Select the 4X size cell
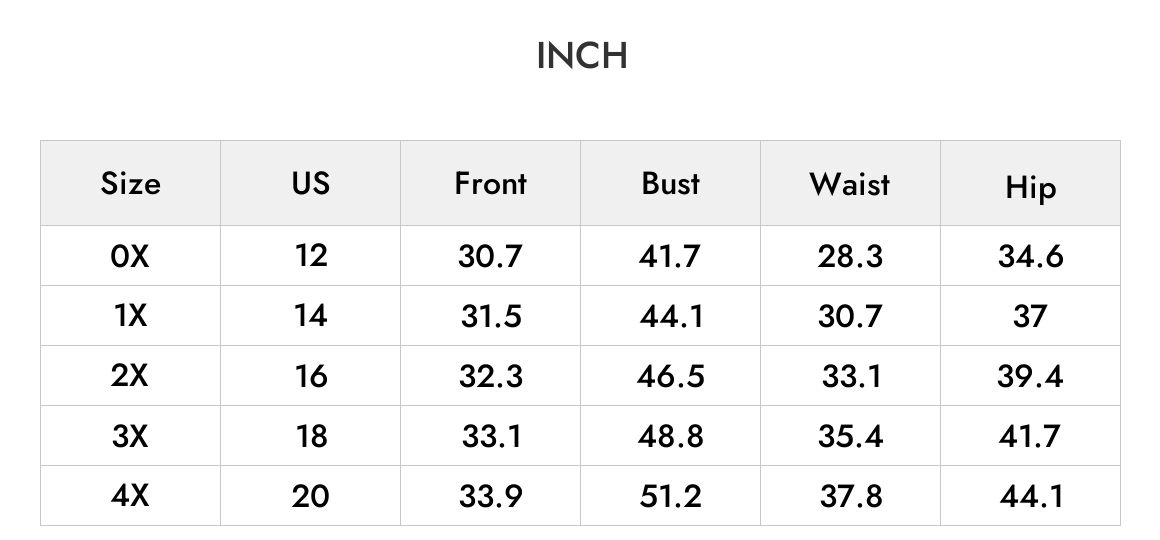Screen dimensions: 1160x540 130,496
